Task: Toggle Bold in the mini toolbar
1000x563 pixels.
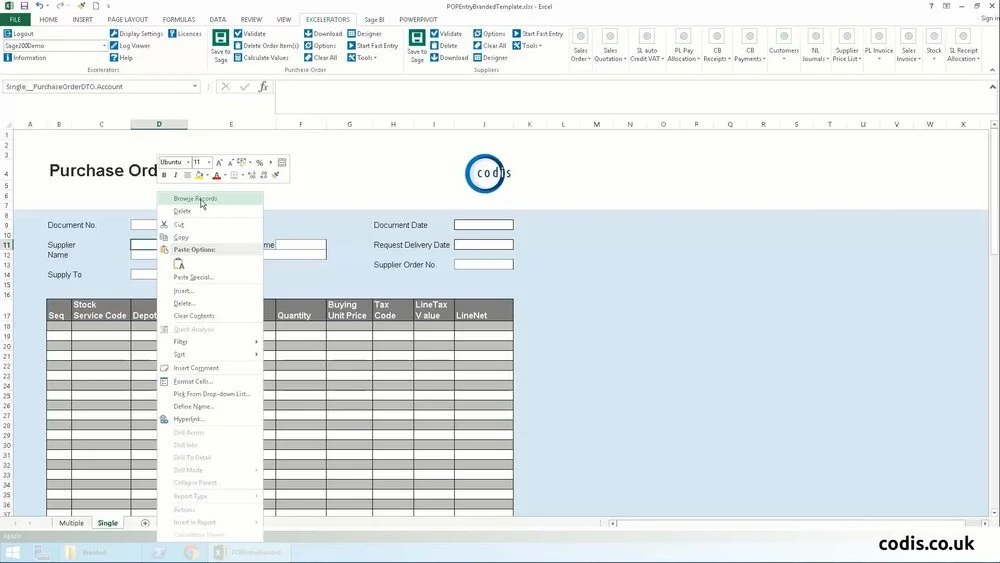Action: click(164, 175)
